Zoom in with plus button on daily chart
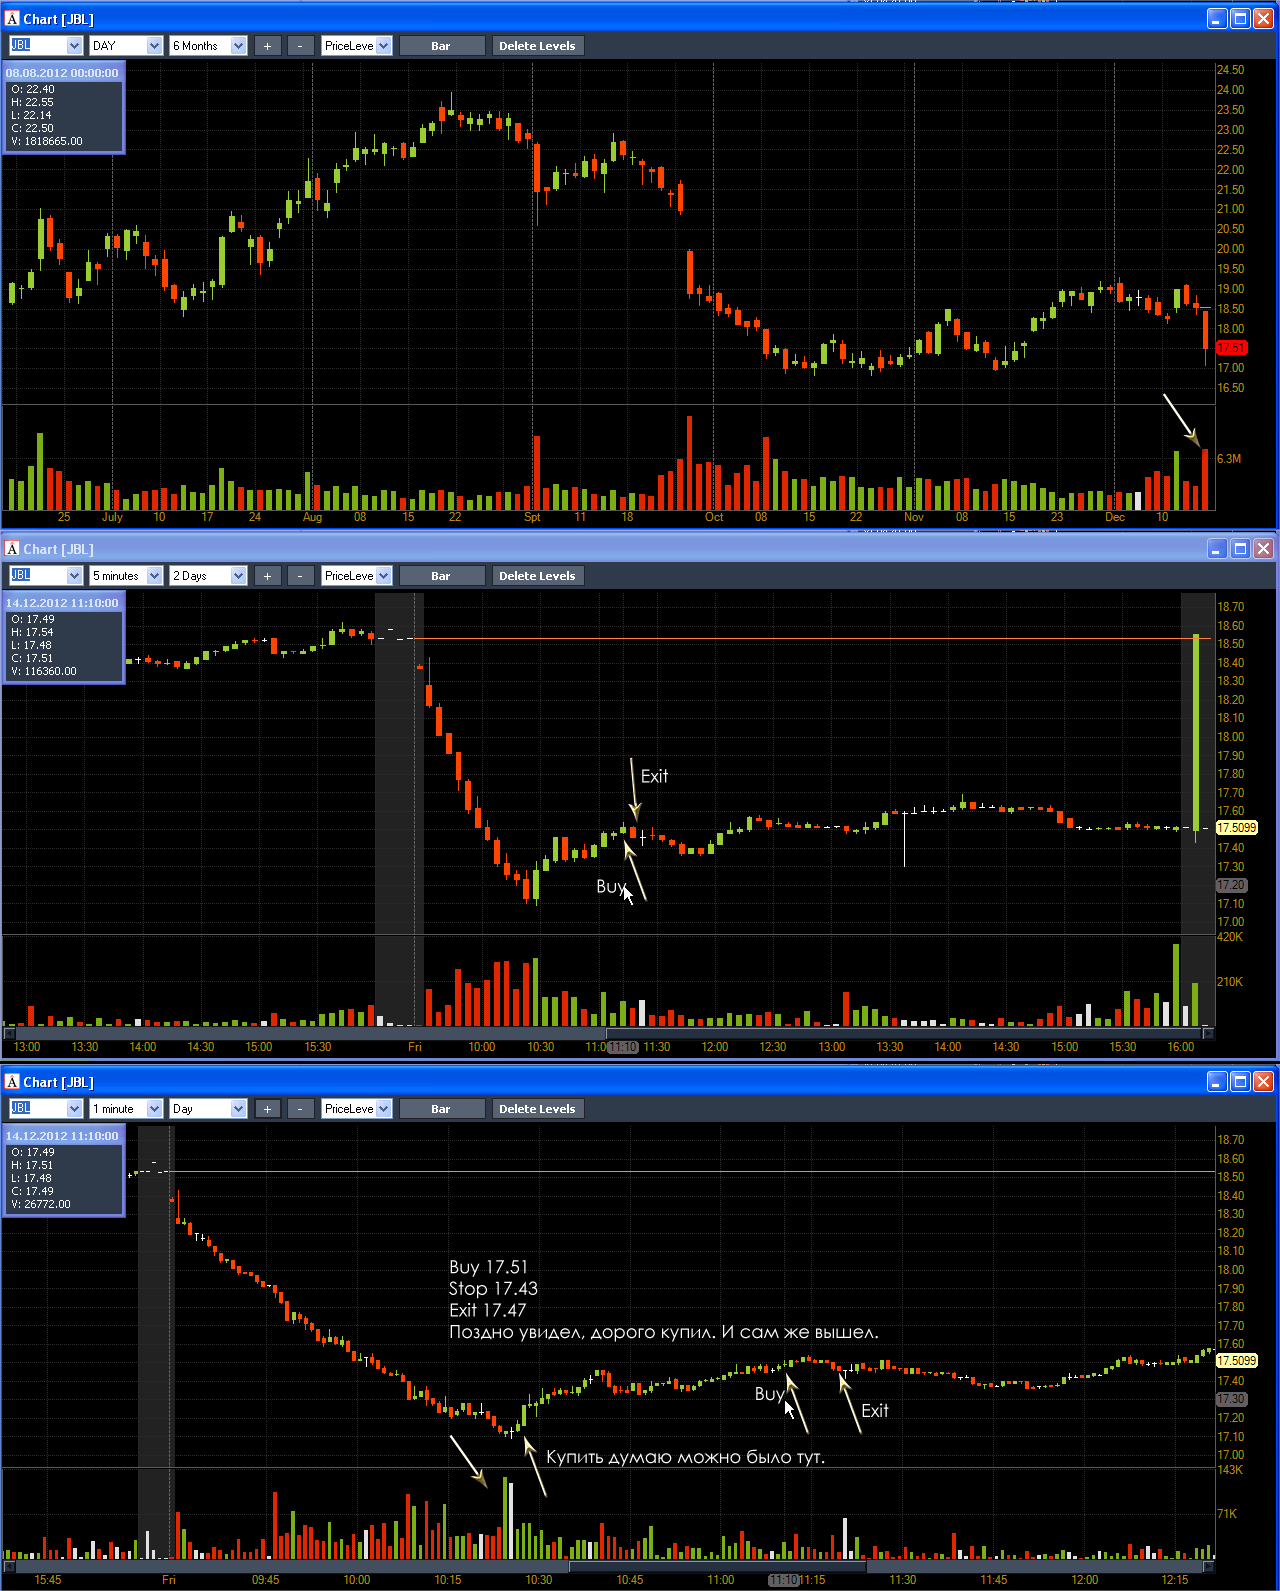 267,46
